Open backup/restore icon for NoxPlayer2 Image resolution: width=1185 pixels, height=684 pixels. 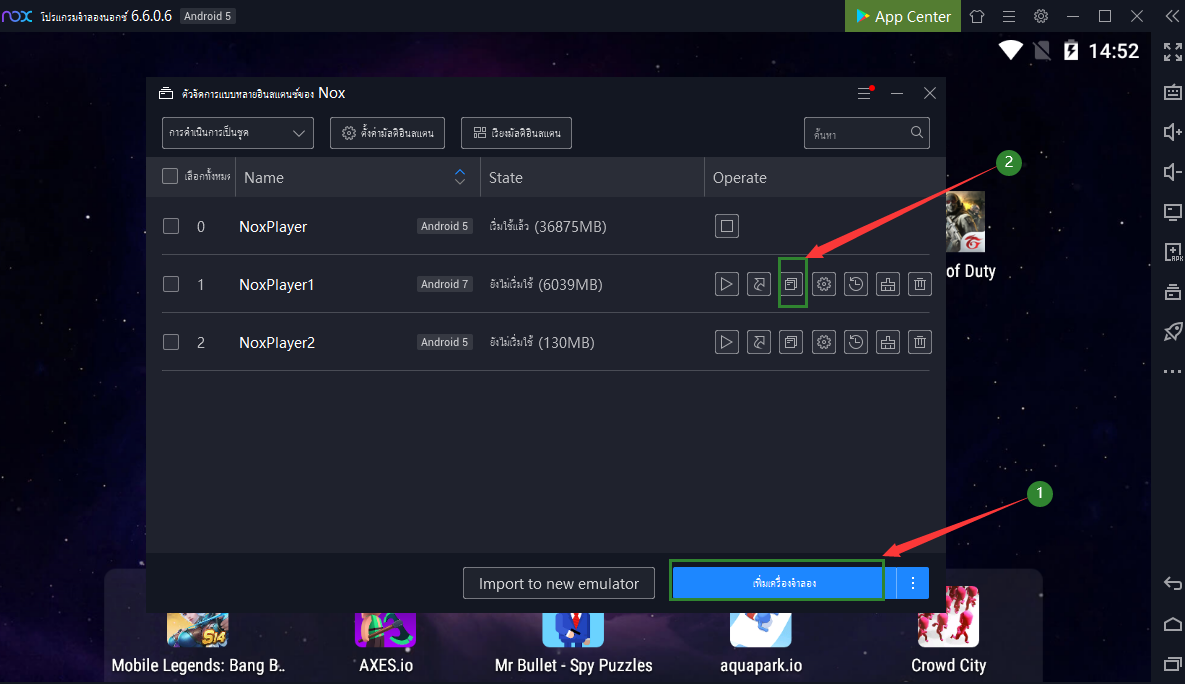click(x=855, y=343)
